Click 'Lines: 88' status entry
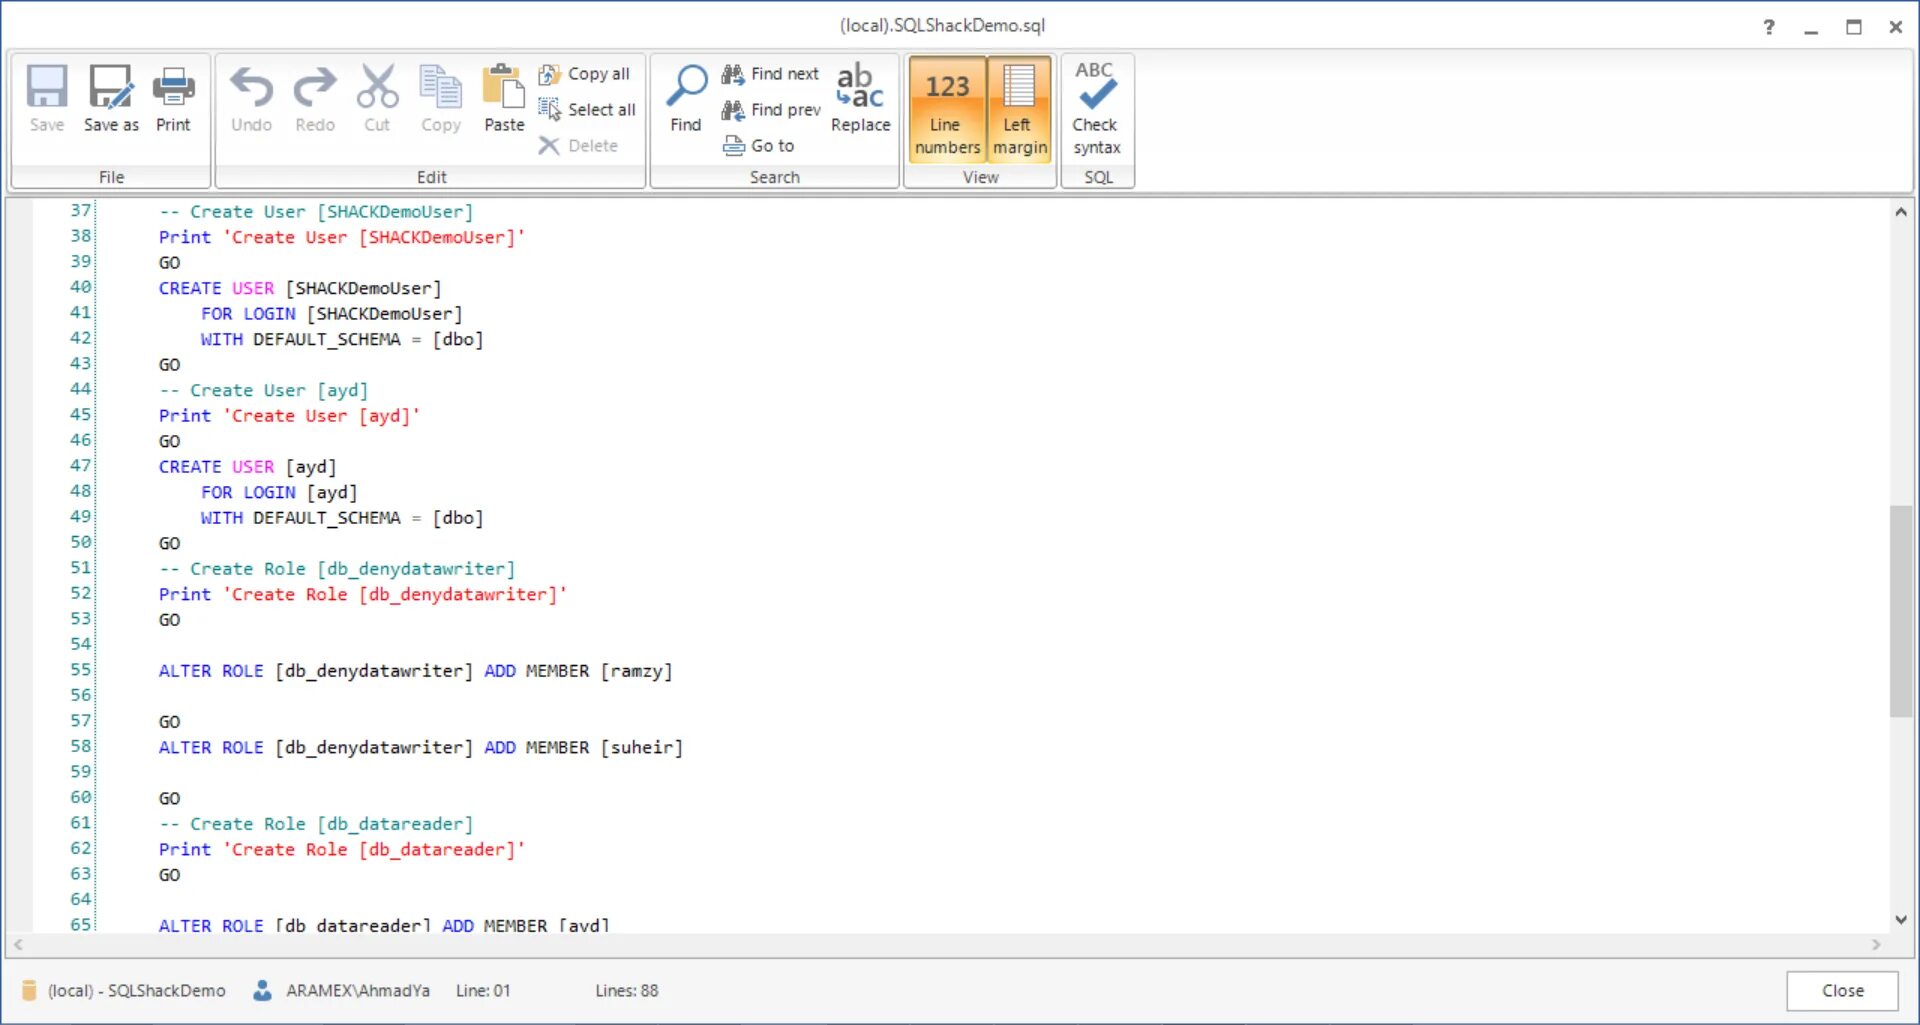 (x=627, y=991)
